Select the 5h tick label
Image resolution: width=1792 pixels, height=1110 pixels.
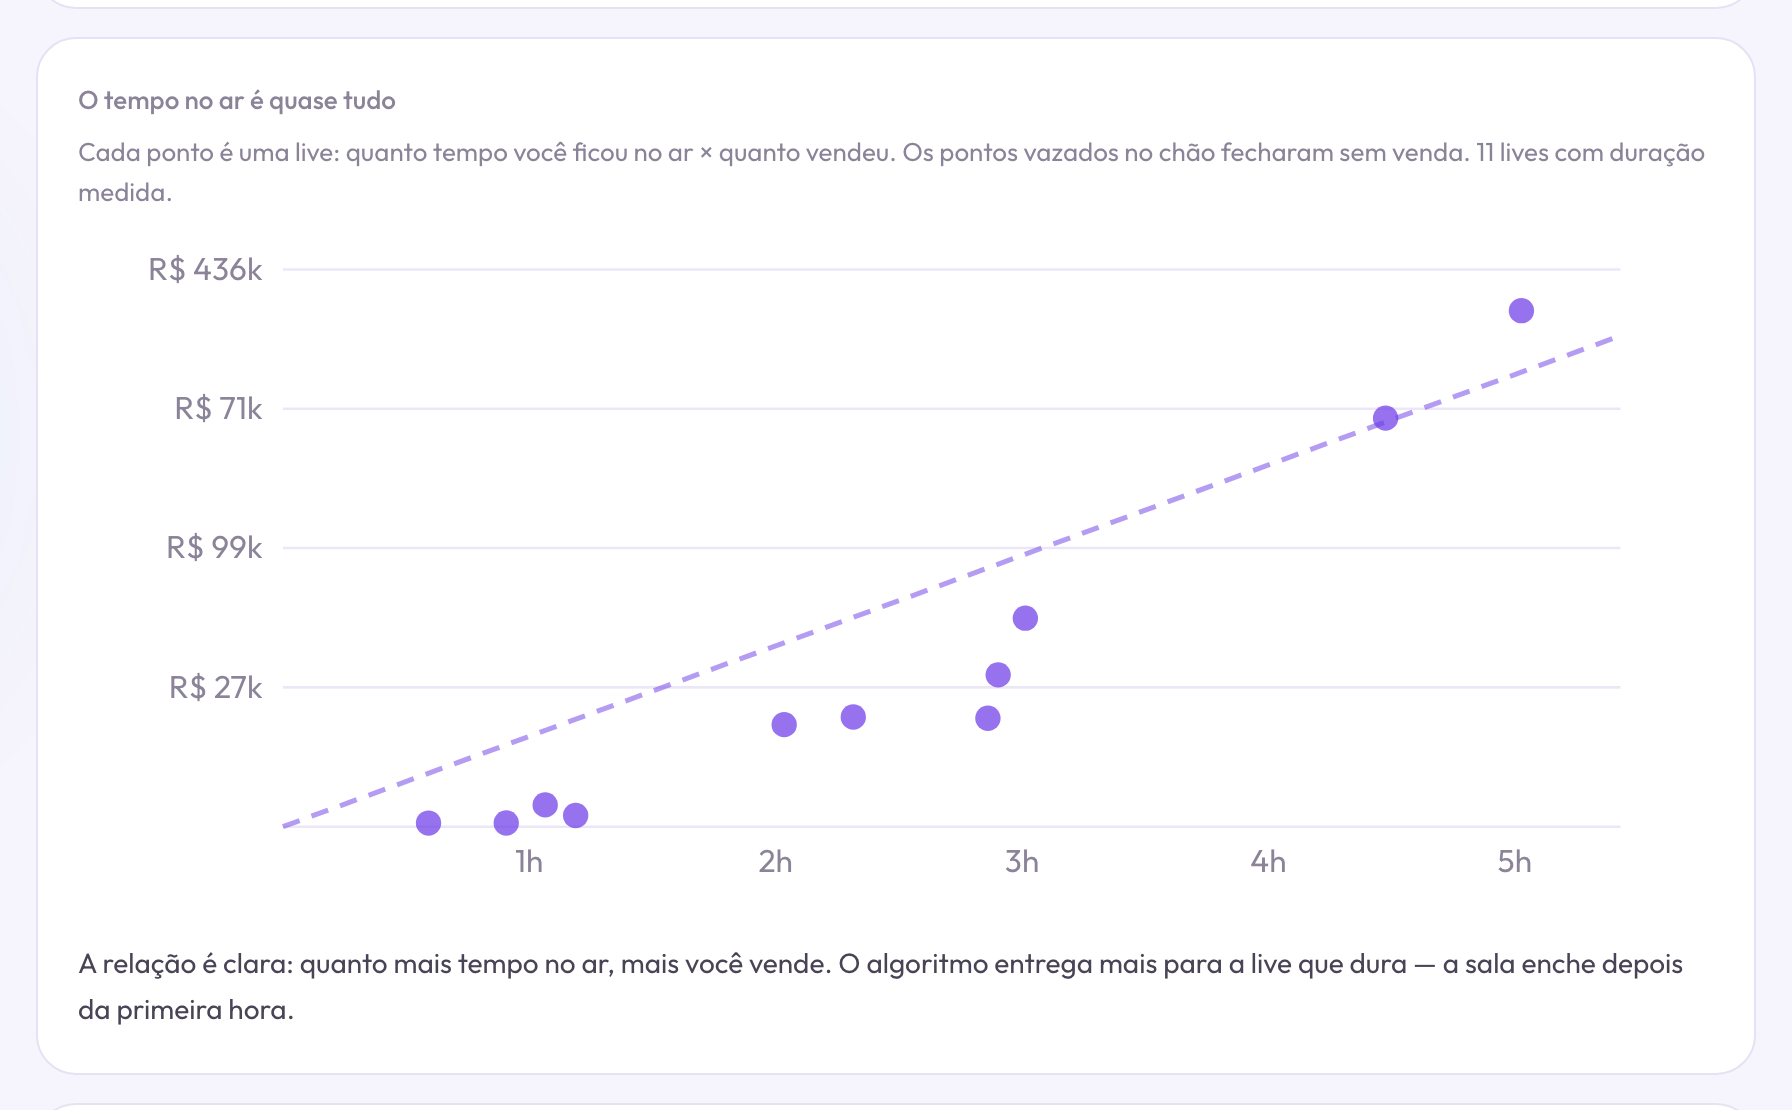(1514, 862)
